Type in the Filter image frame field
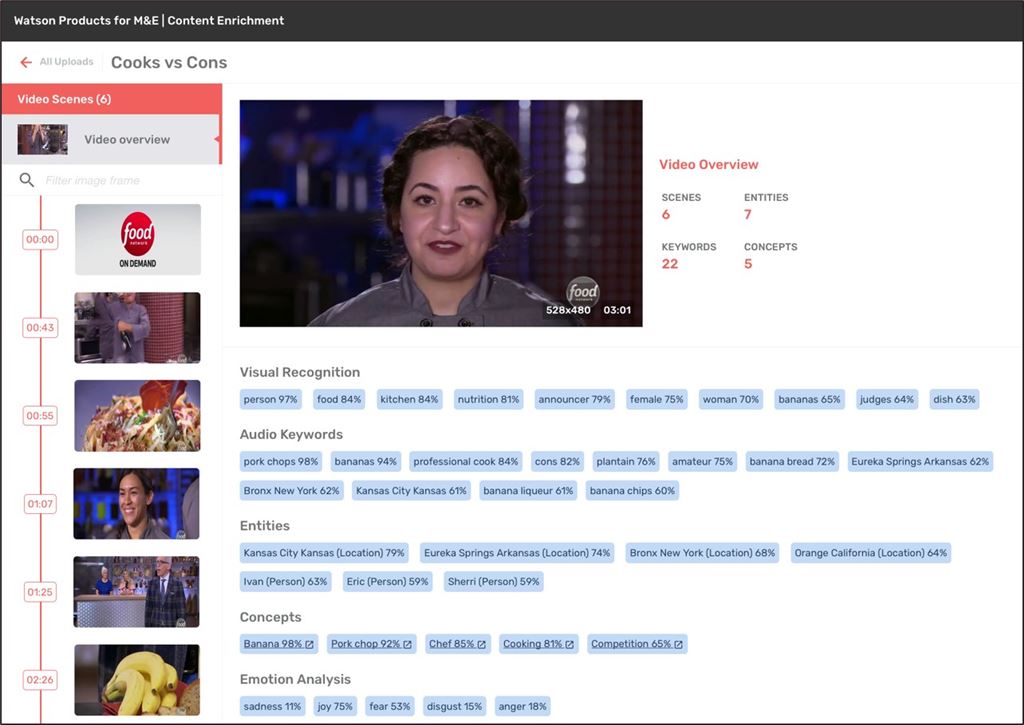1024x725 pixels. pos(120,181)
